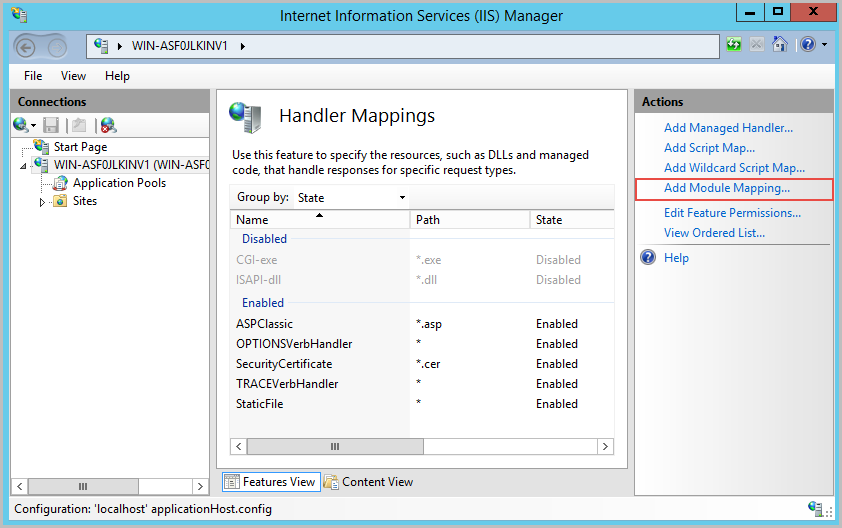Open the Group by State dropdown
This screenshot has width=842, height=528.
coord(352,198)
